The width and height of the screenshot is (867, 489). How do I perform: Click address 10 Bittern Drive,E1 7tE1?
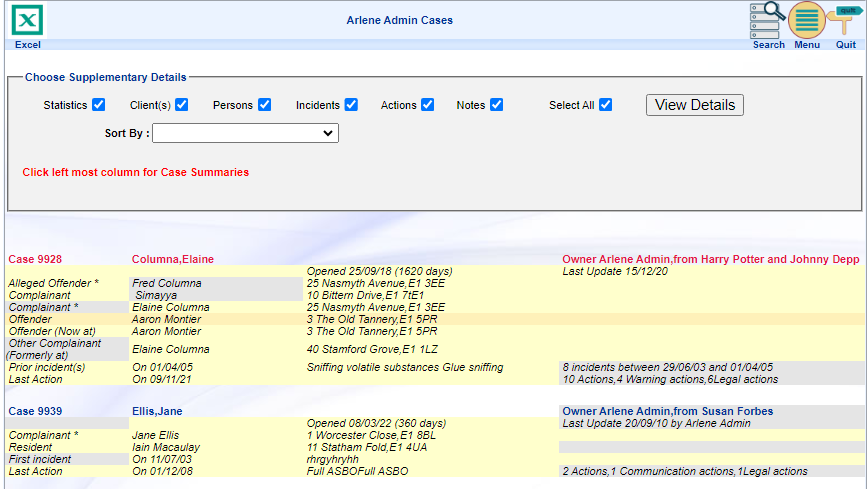tap(365, 295)
